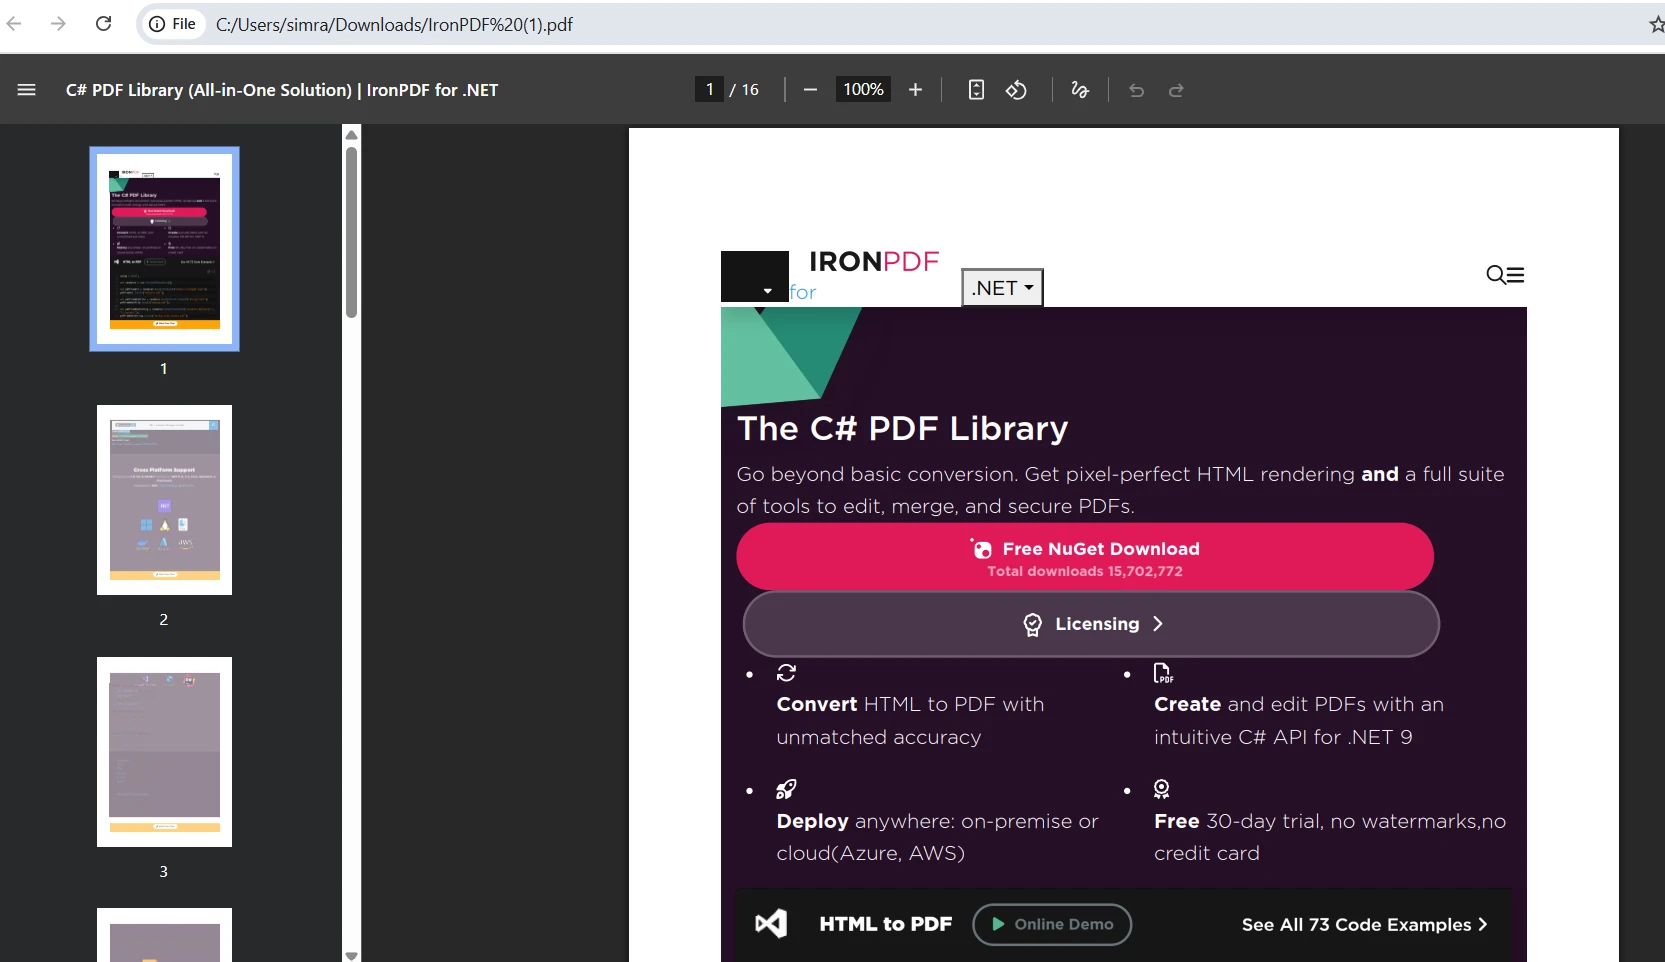Click the page number input field

coord(709,89)
